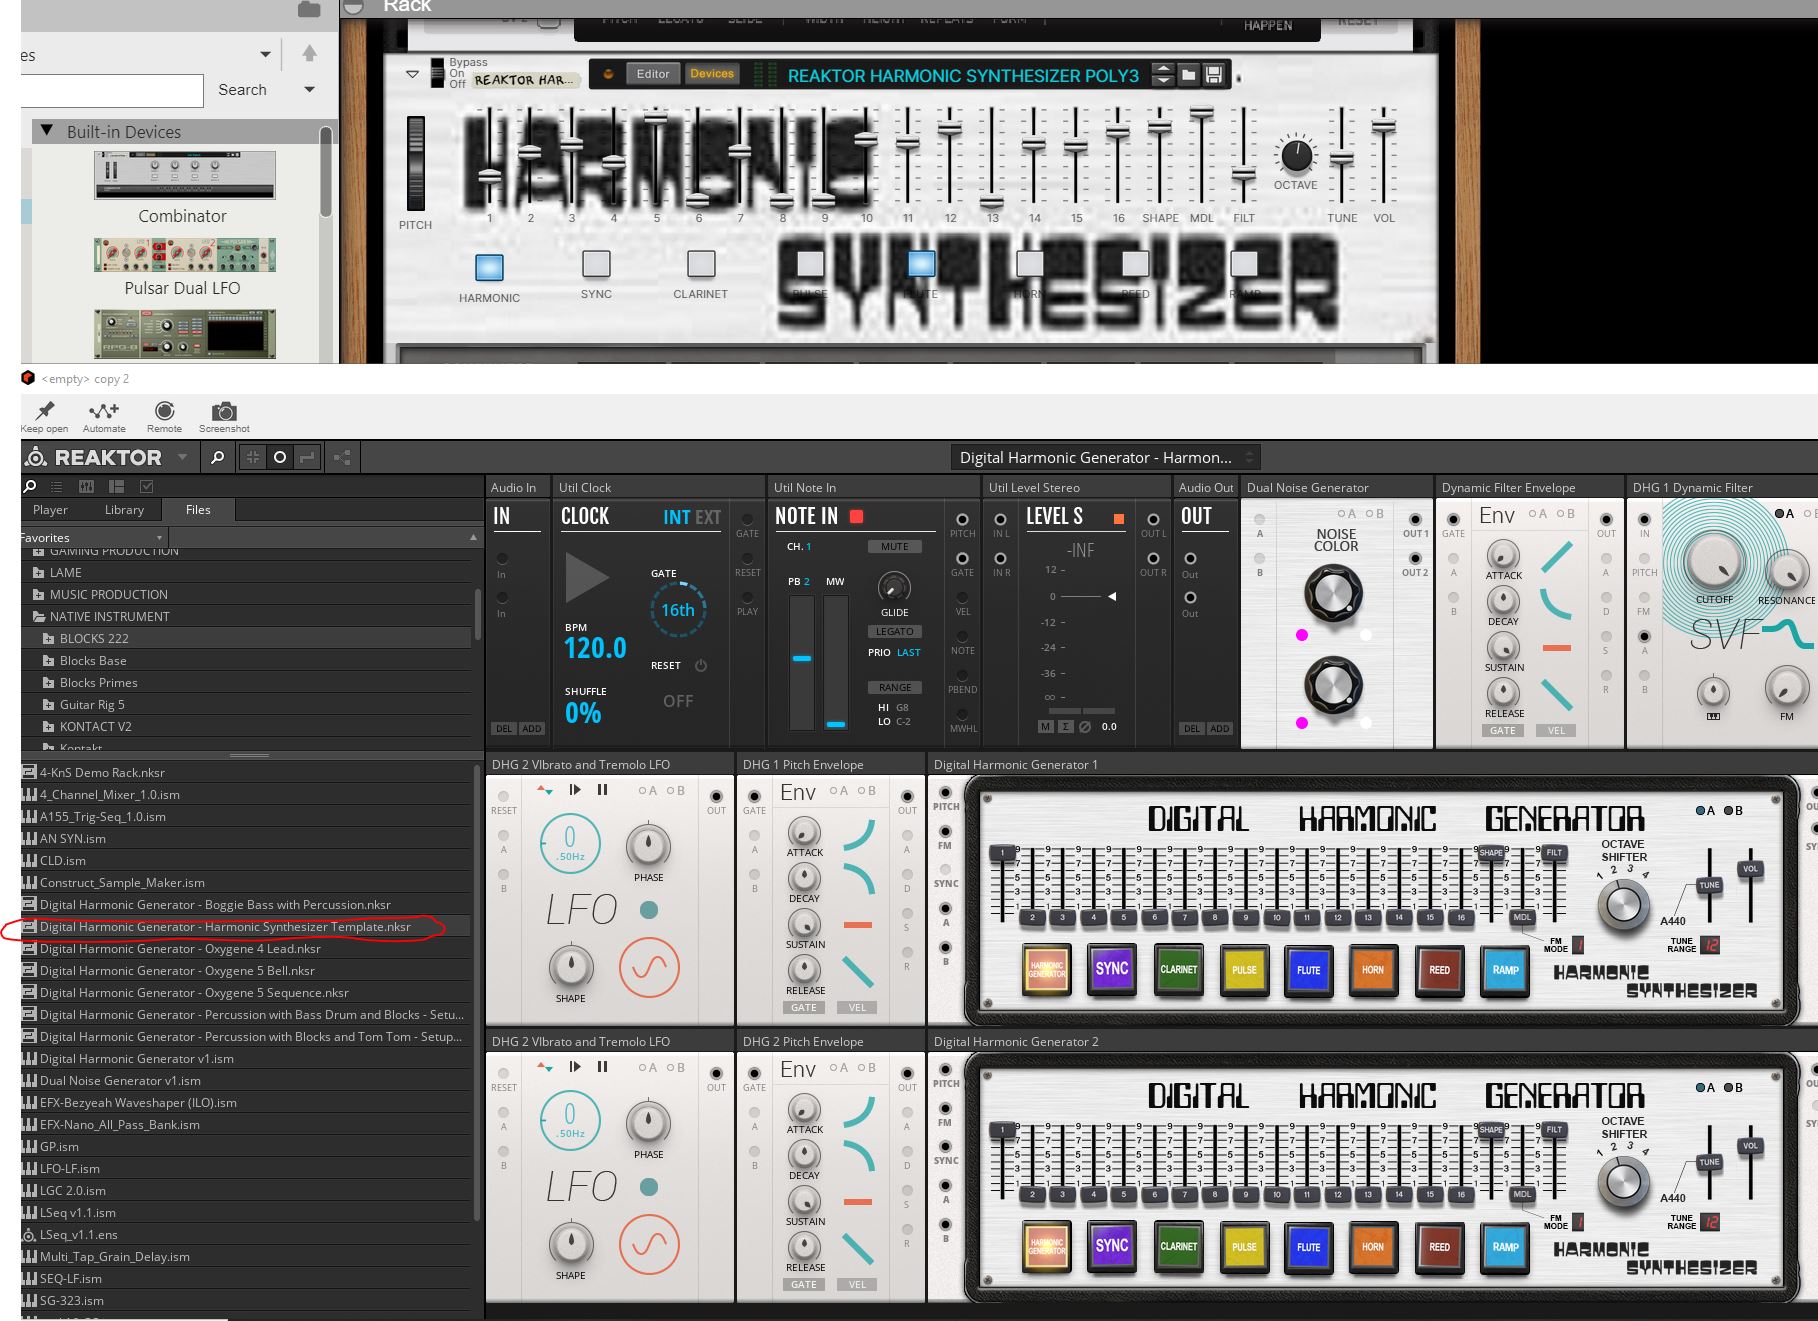Click the Level Stereo sum sigma icon
The height and width of the screenshot is (1321, 1818).
tap(1065, 727)
